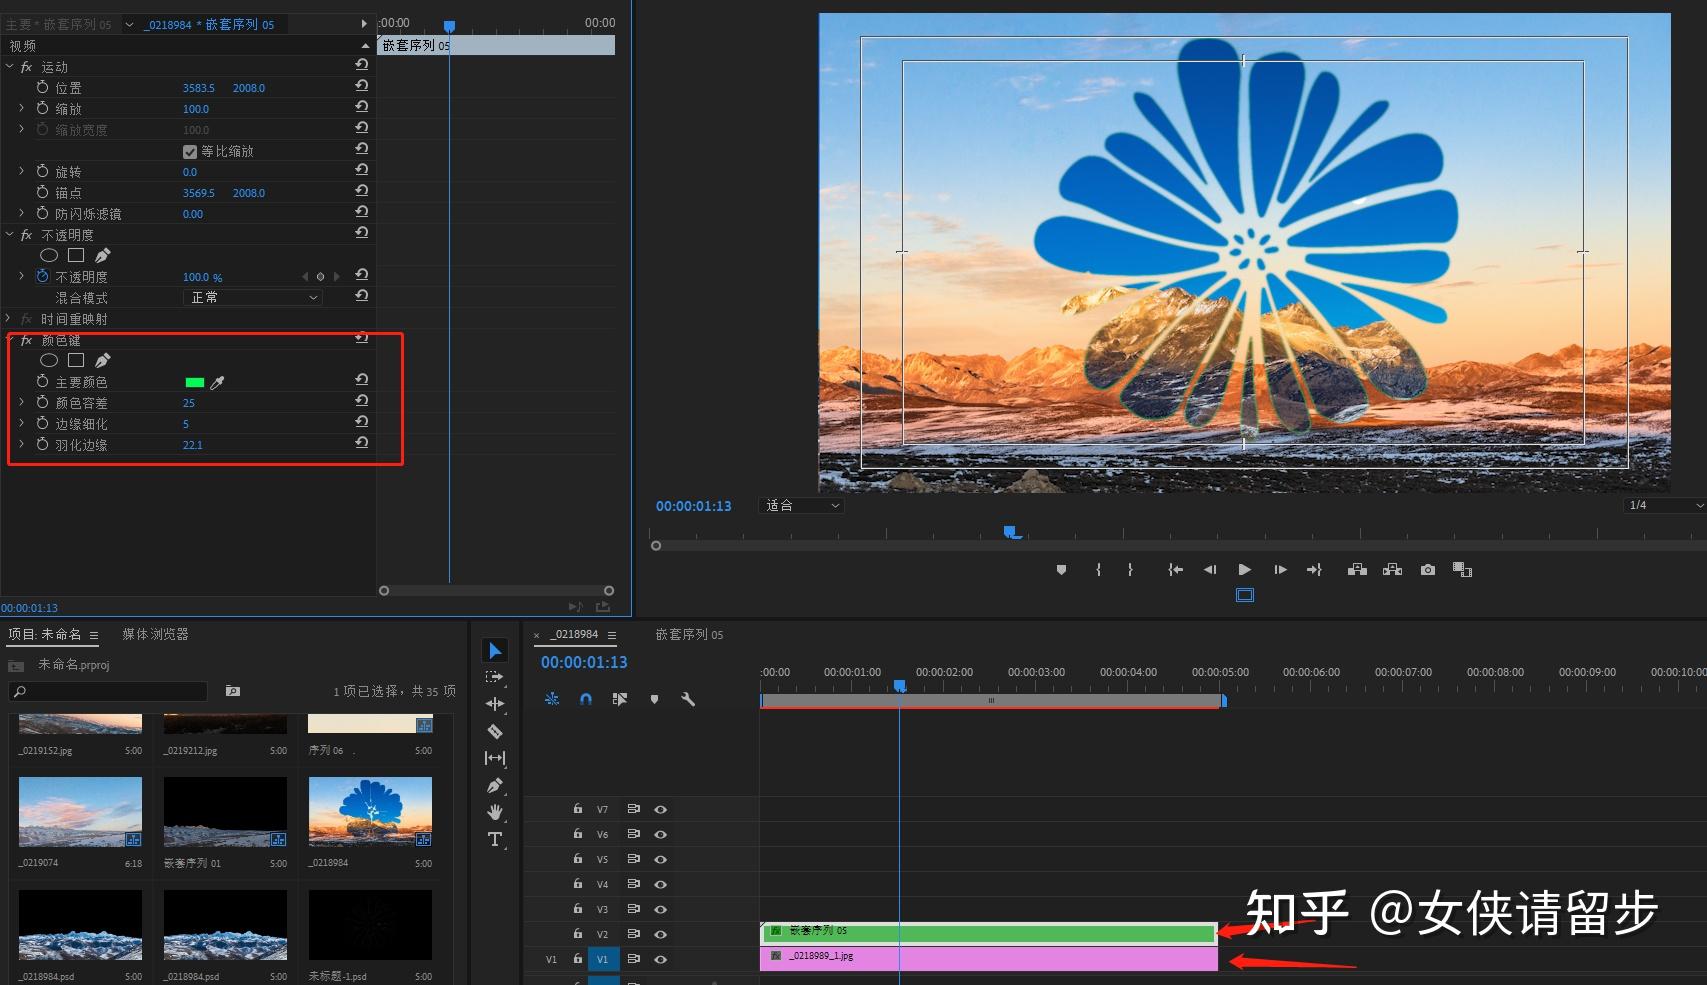This screenshot has width=1707, height=985.
Task: Toggle animation stopwatch for 位置
Action: pos(42,87)
